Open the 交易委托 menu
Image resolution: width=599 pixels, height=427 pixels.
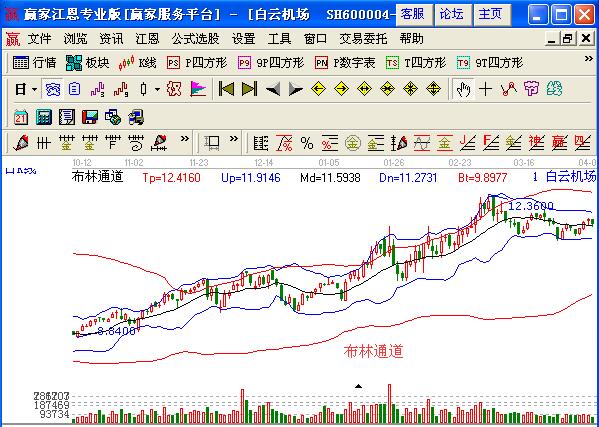[363, 39]
